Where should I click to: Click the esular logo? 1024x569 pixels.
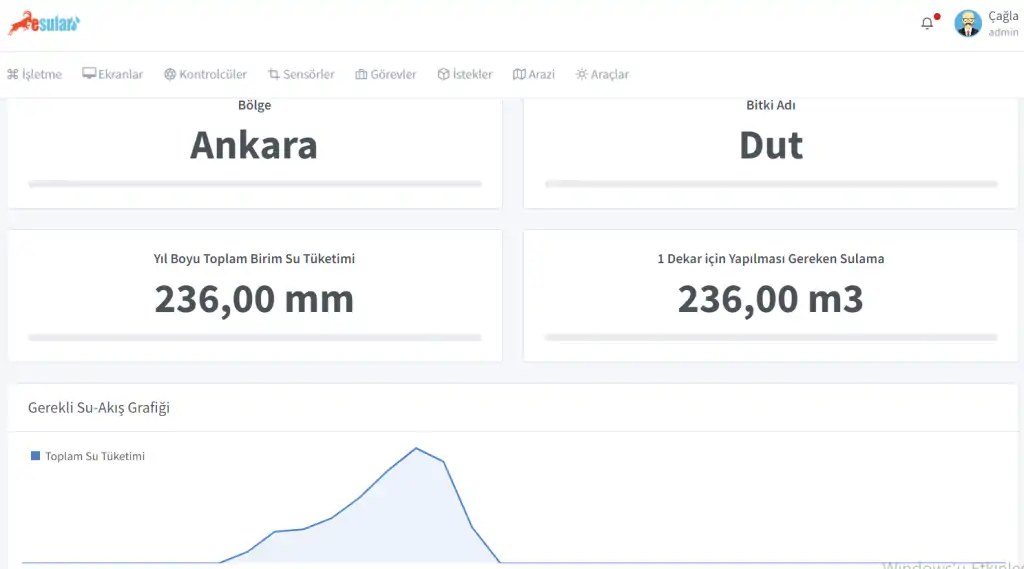(44, 24)
